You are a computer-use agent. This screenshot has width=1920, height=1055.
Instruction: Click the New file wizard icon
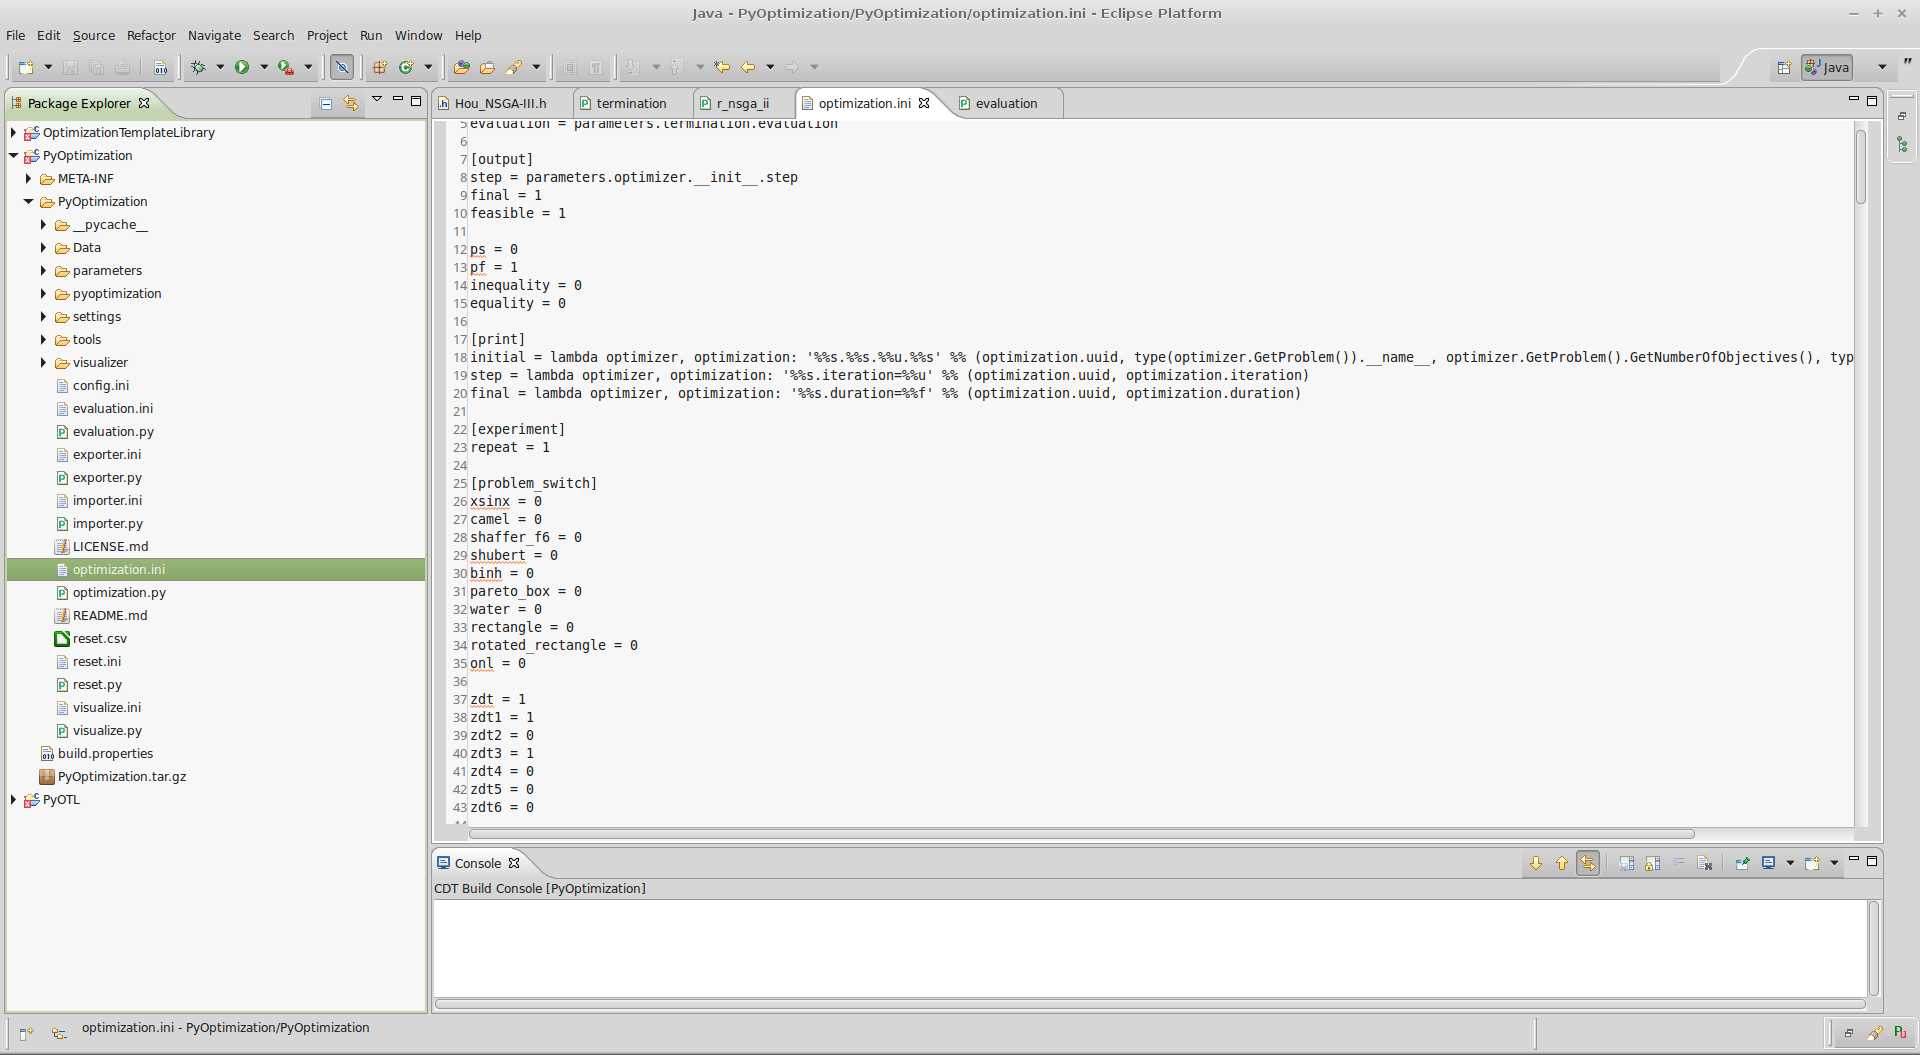tap(26, 67)
